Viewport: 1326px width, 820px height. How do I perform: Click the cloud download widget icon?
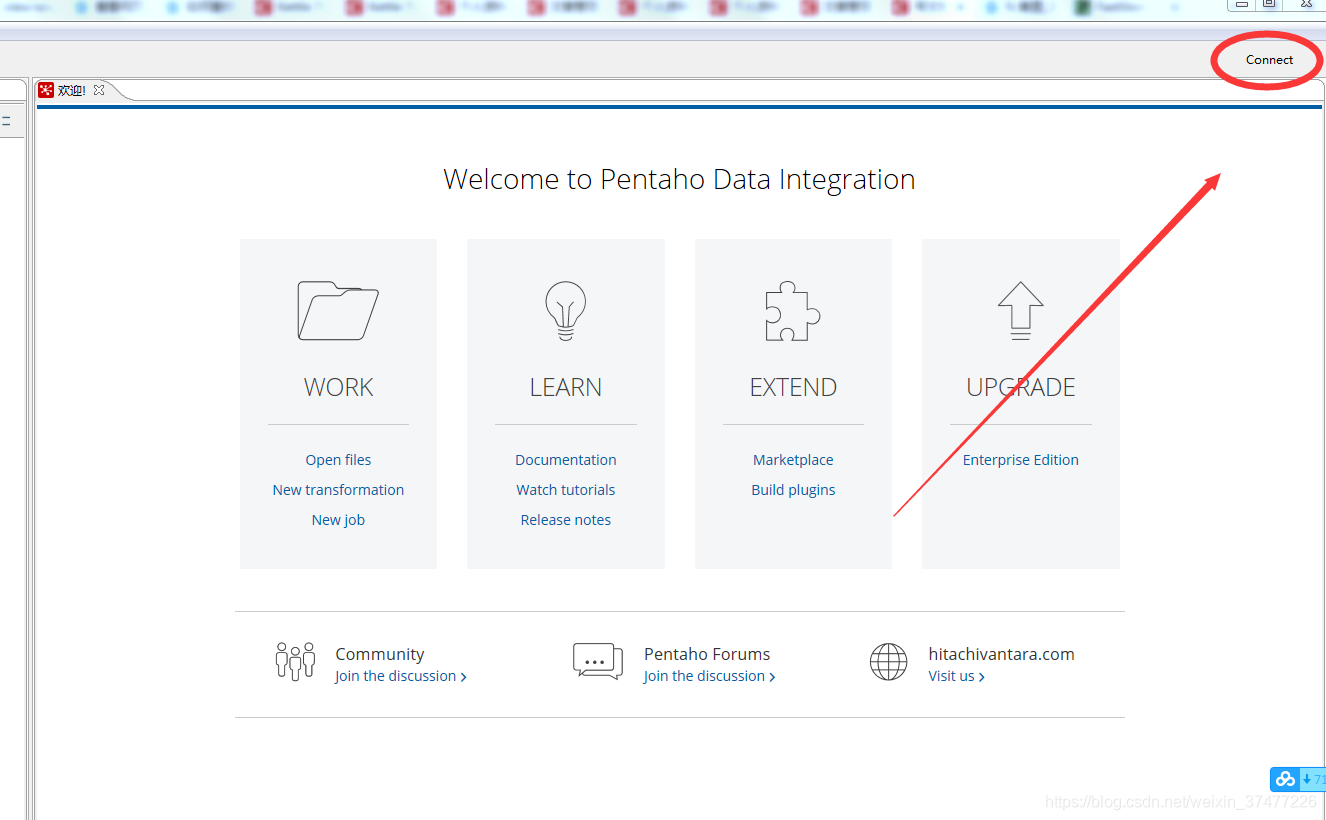[1285, 779]
